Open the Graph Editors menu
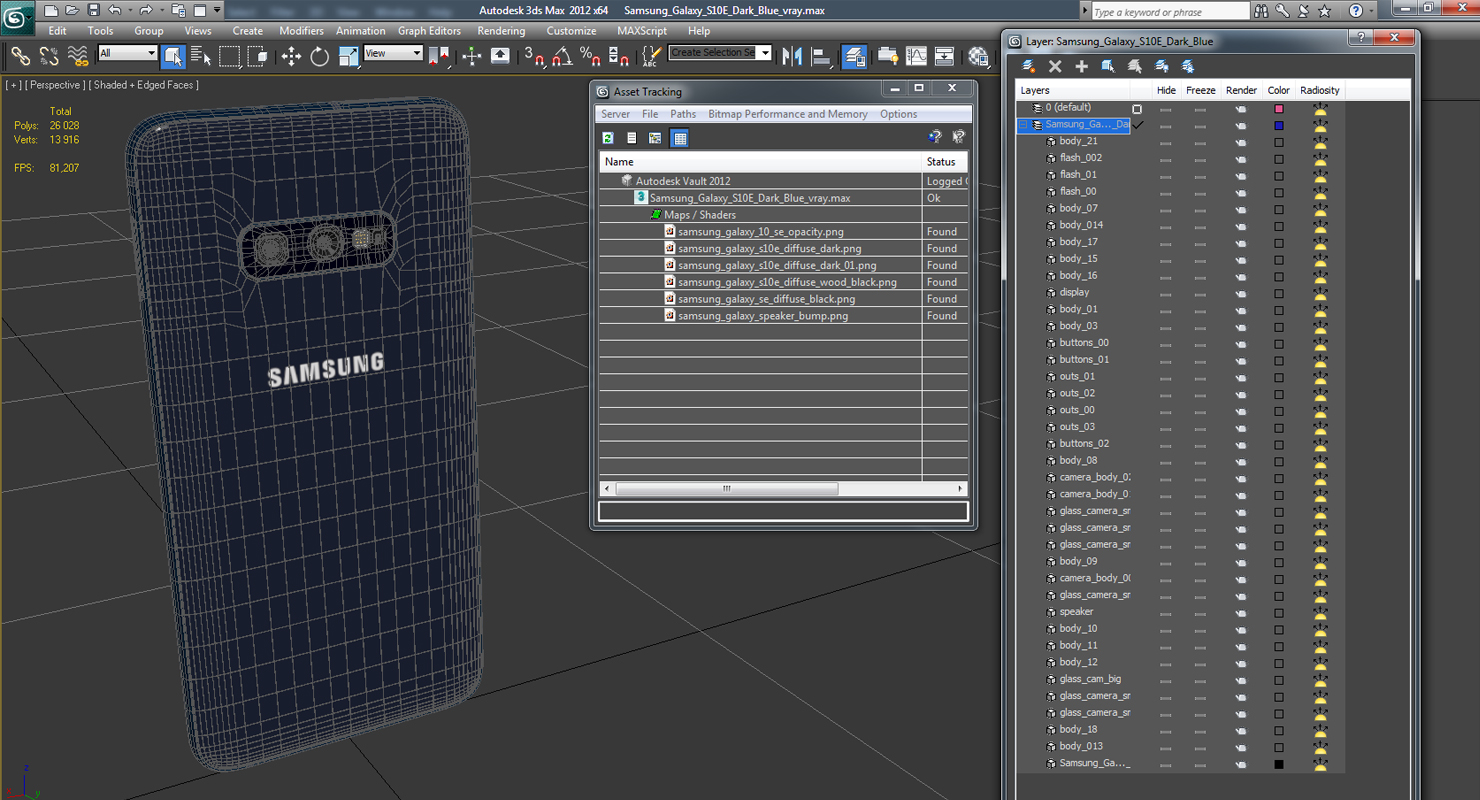Viewport: 1480px width, 800px height. (429, 31)
